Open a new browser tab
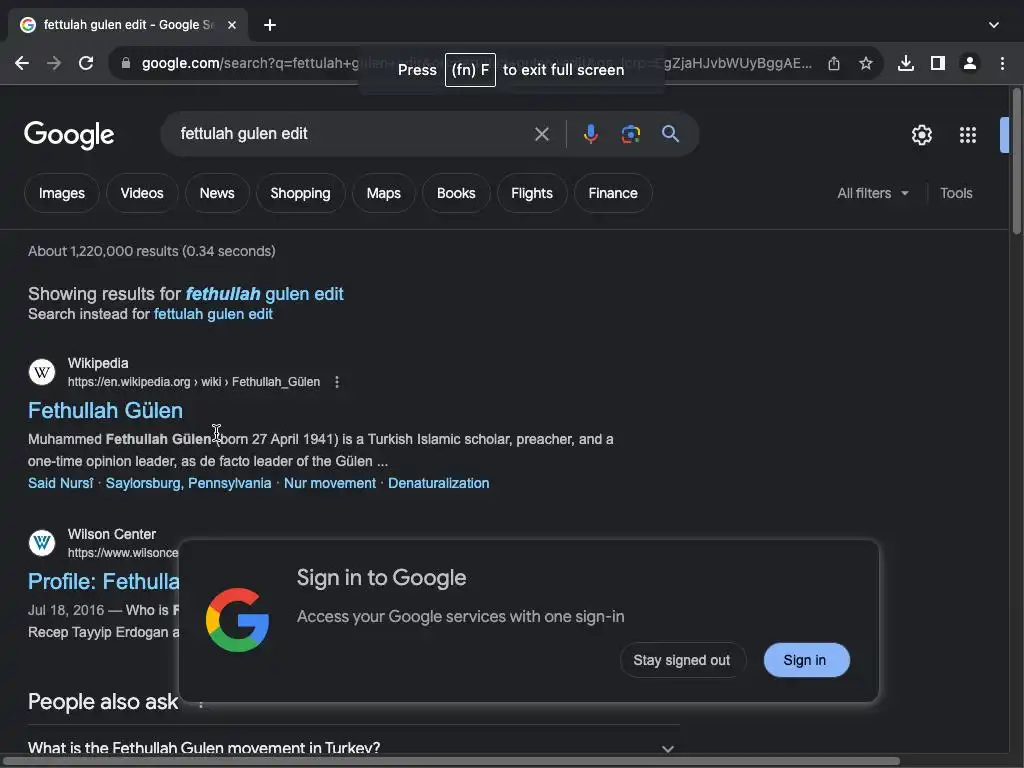The height and width of the screenshot is (768, 1024). (x=270, y=25)
